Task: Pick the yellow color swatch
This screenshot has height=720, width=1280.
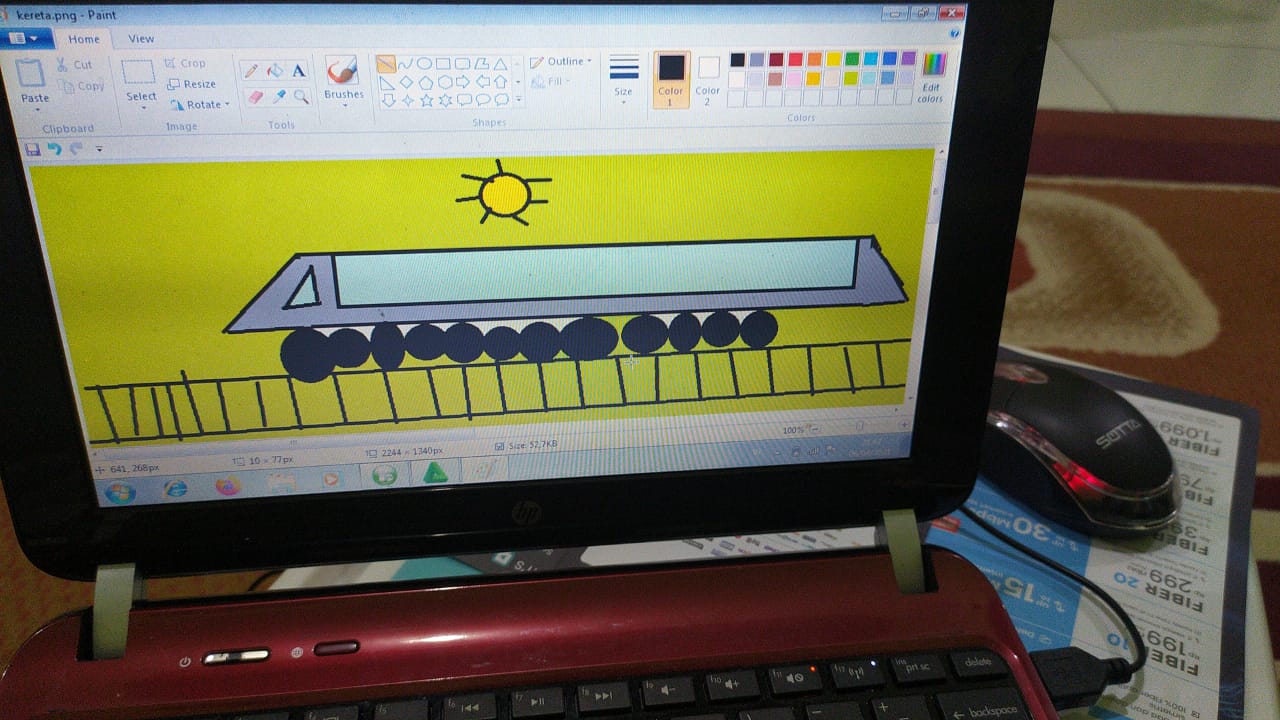Action: (x=833, y=59)
